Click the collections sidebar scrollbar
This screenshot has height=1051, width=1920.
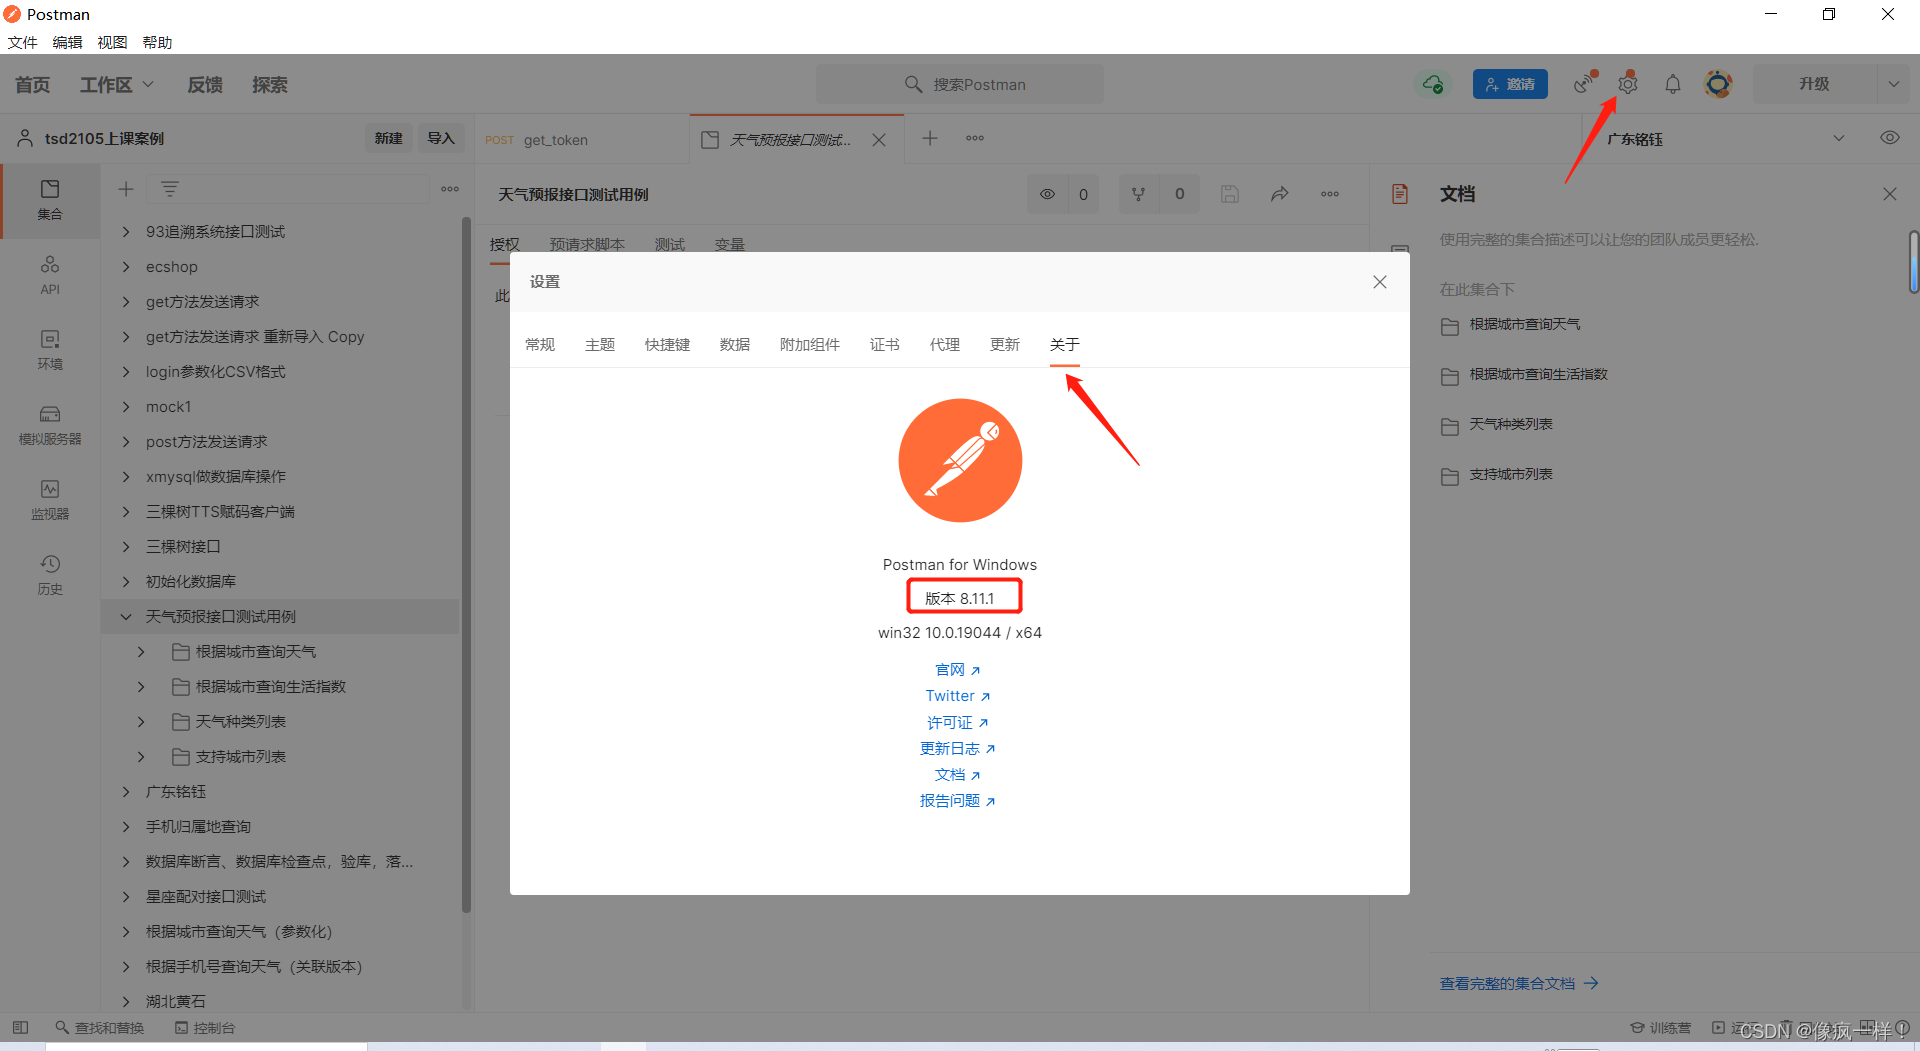coord(466,565)
